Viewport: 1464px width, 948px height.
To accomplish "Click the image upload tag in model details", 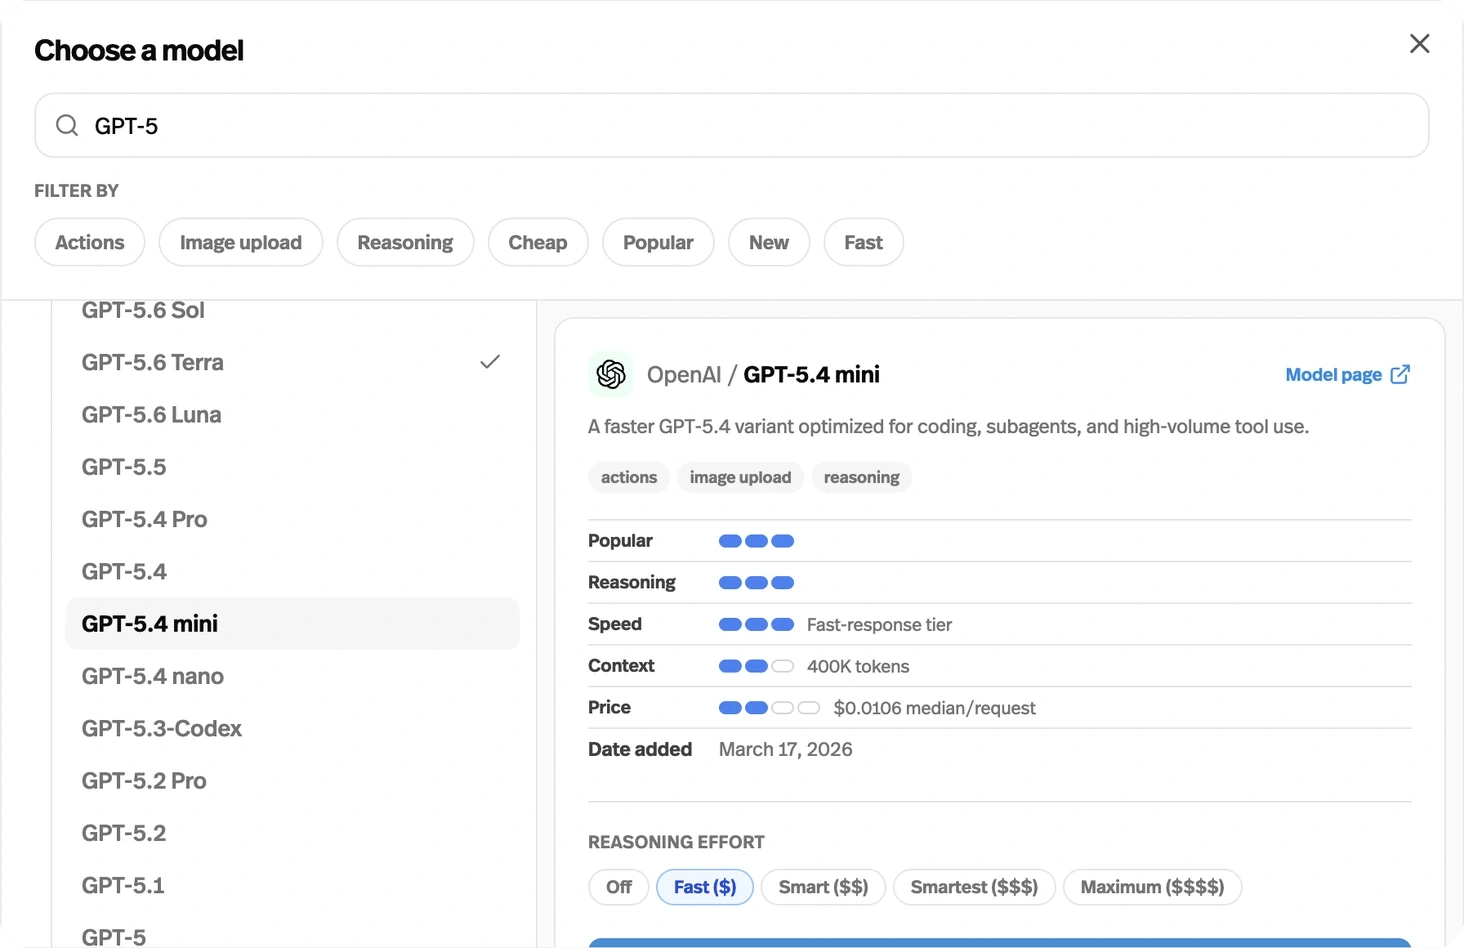I will point(740,477).
